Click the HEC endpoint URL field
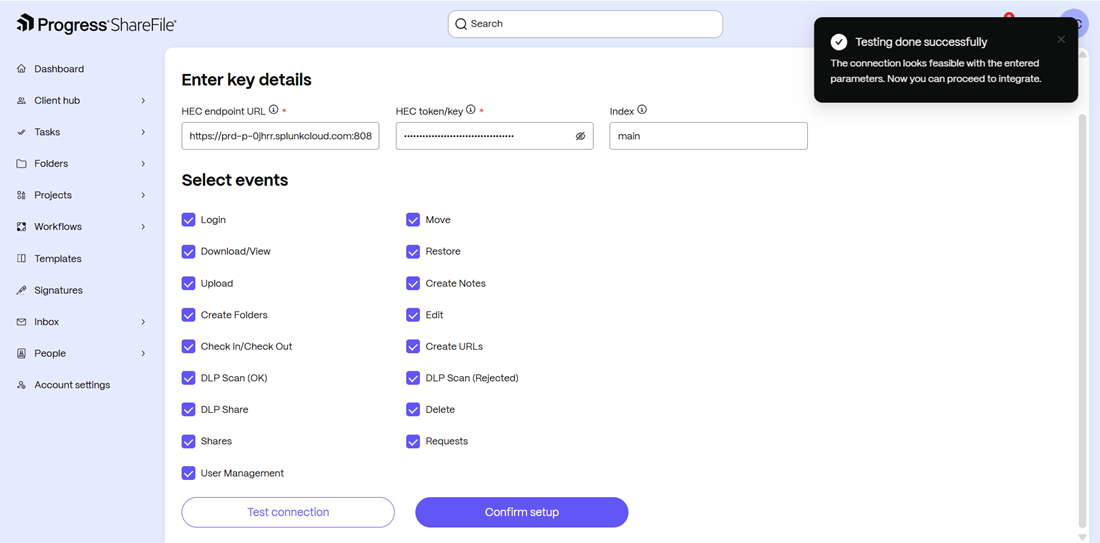 (281, 136)
